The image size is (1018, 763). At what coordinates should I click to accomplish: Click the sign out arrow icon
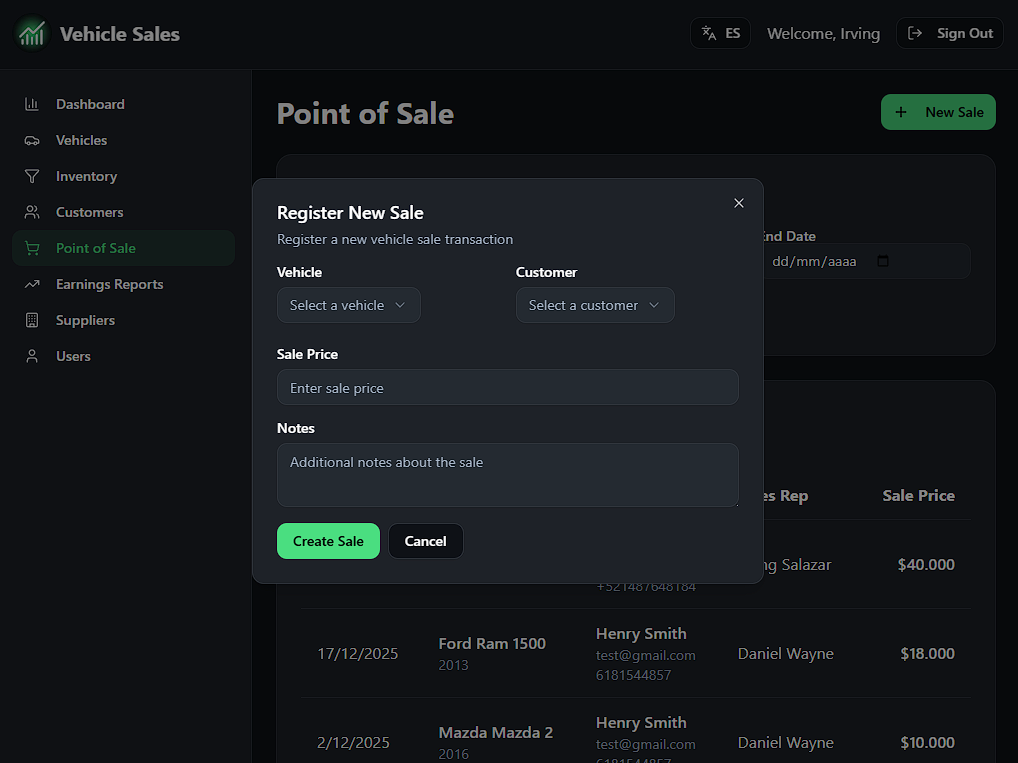[915, 33]
